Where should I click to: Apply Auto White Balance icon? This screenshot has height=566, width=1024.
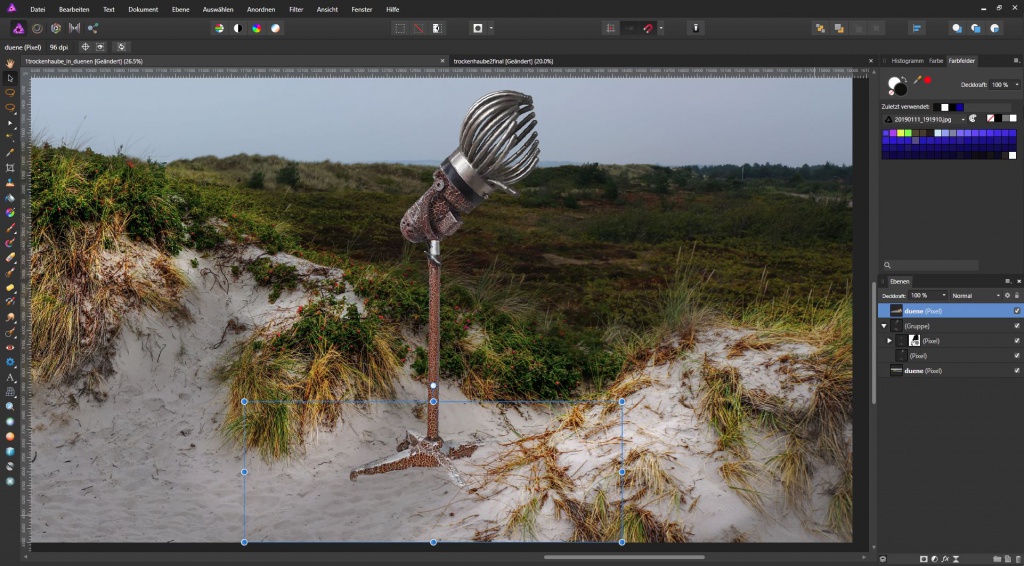point(276,28)
